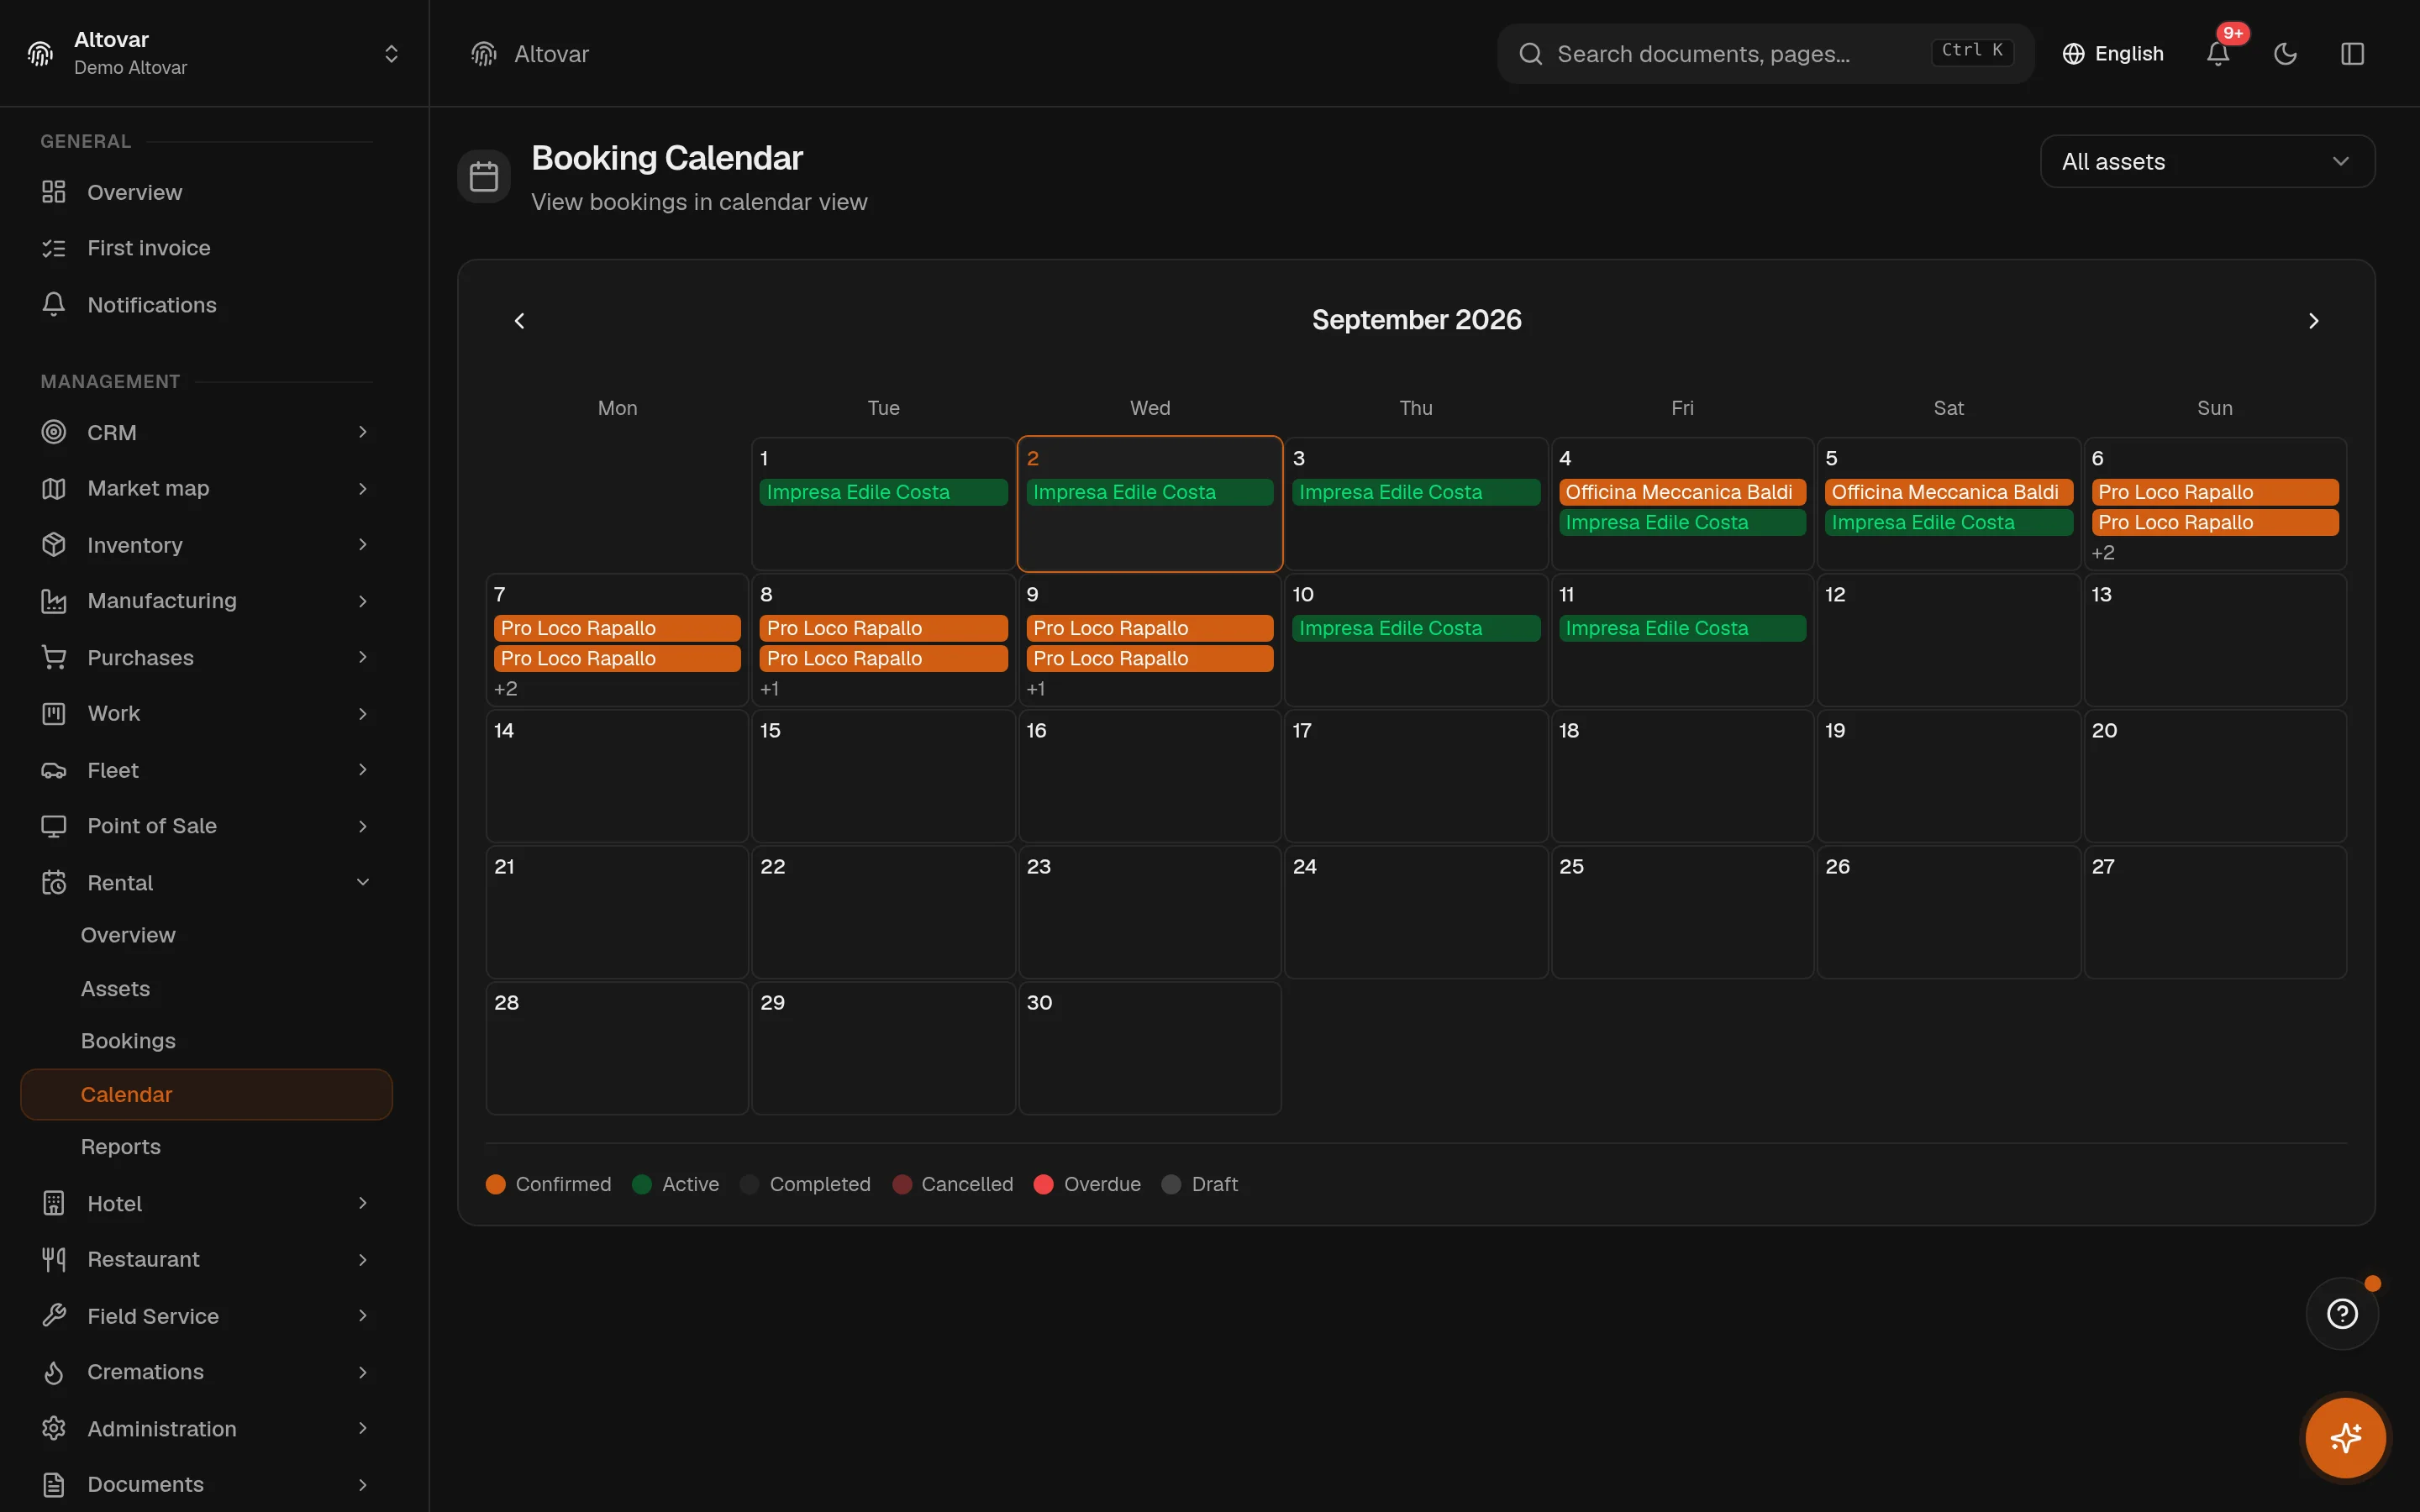Click the Altovar breadcrumb text
Viewport: 2420px width, 1512px height.
(551, 54)
